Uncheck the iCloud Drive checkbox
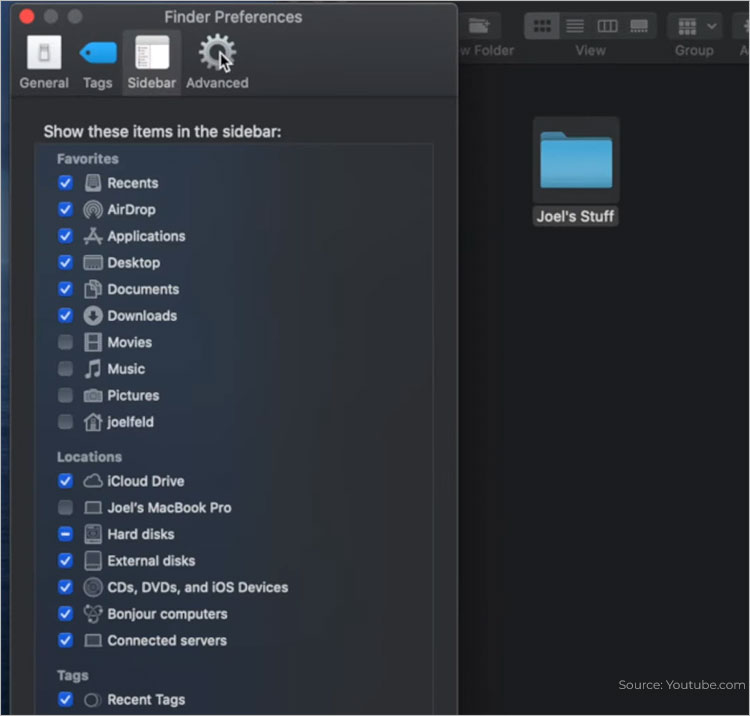Image resolution: width=750 pixels, height=716 pixels. click(x=66, y=481)
